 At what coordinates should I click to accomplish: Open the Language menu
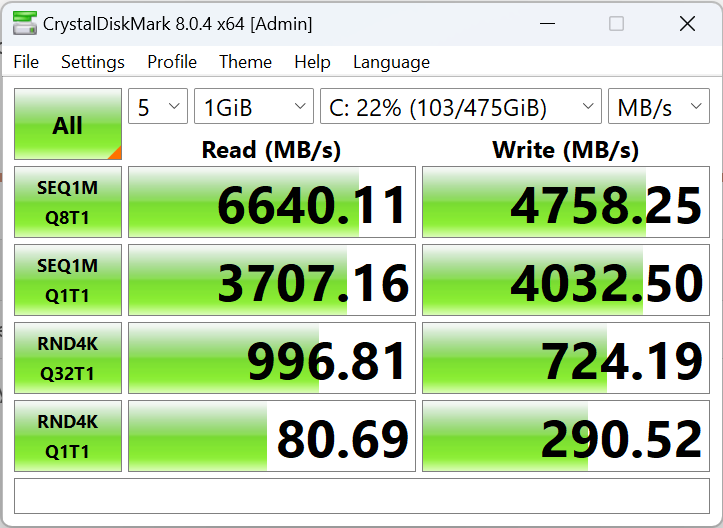(391, 62)
